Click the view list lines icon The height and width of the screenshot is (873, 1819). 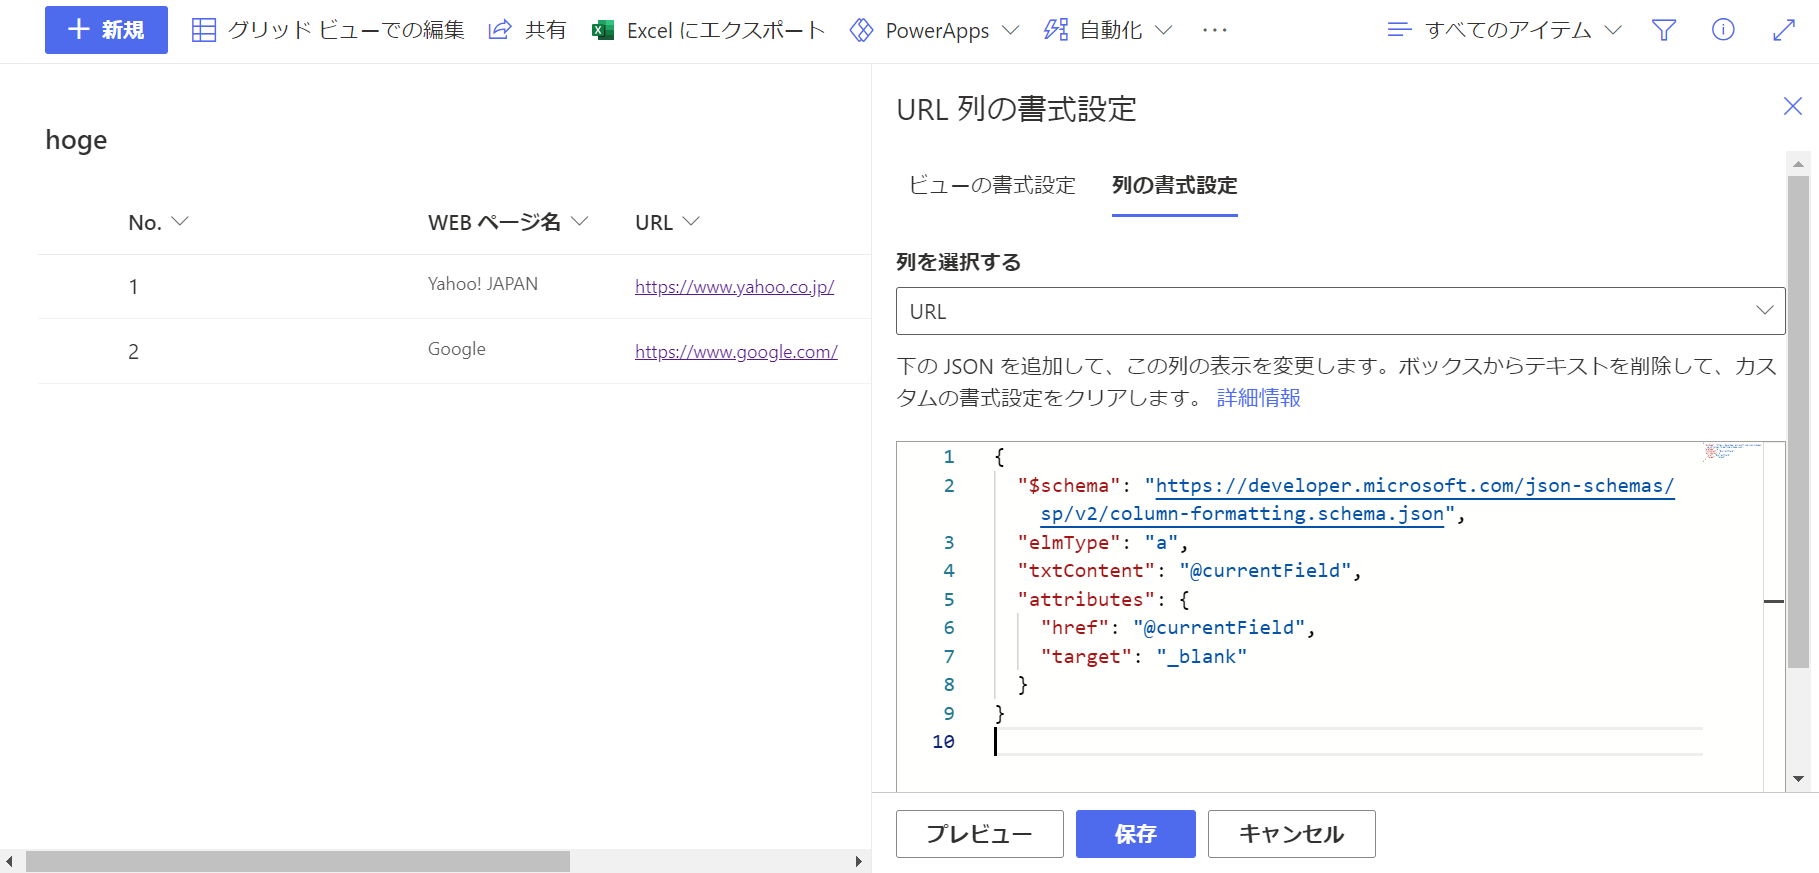click(1399, 30)
